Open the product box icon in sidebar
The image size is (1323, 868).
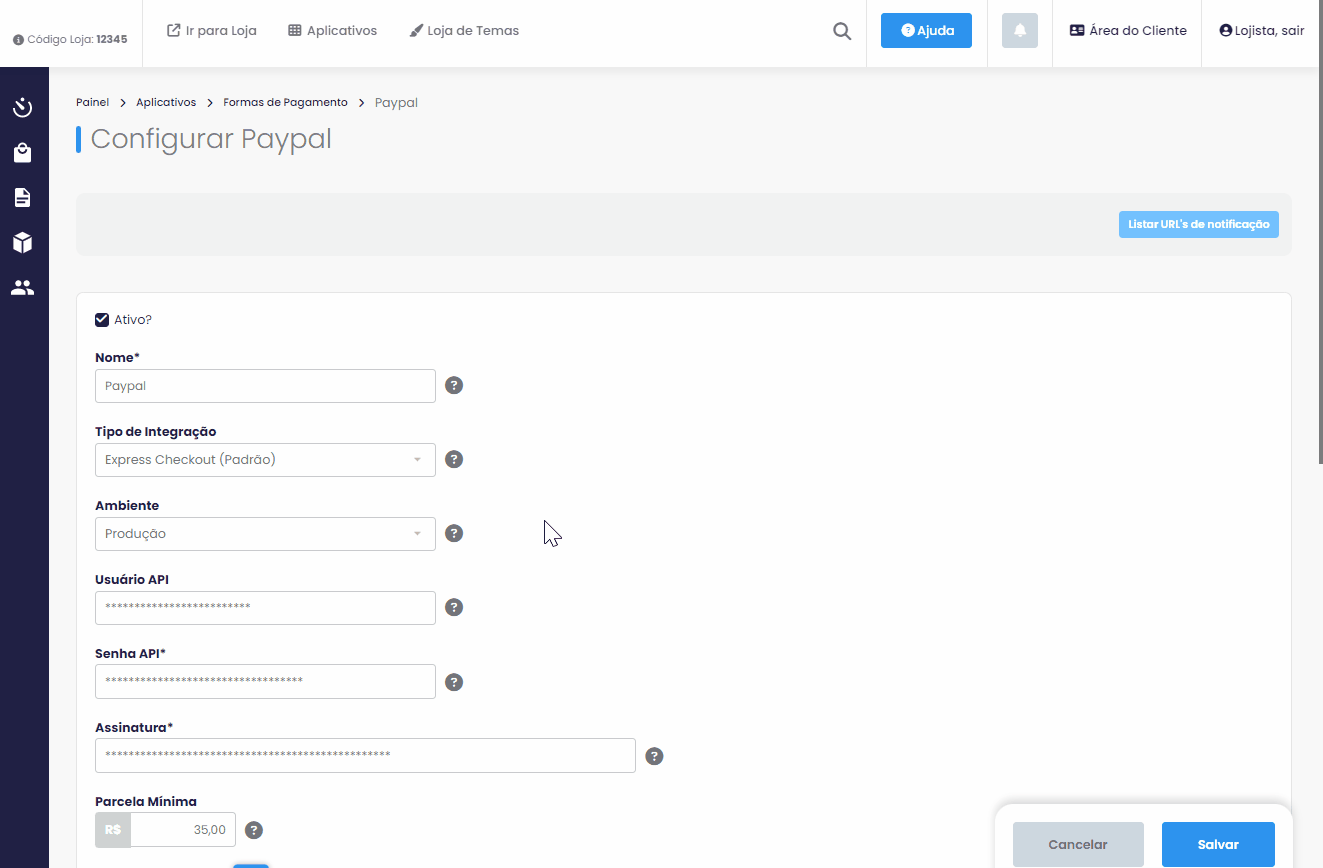pos(23,242)
